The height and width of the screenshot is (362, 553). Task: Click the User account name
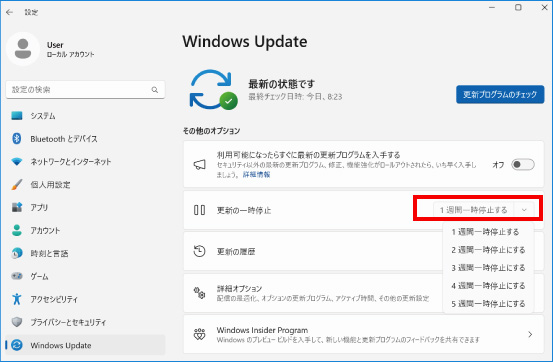pyautogui.click(x=55, y=45)
